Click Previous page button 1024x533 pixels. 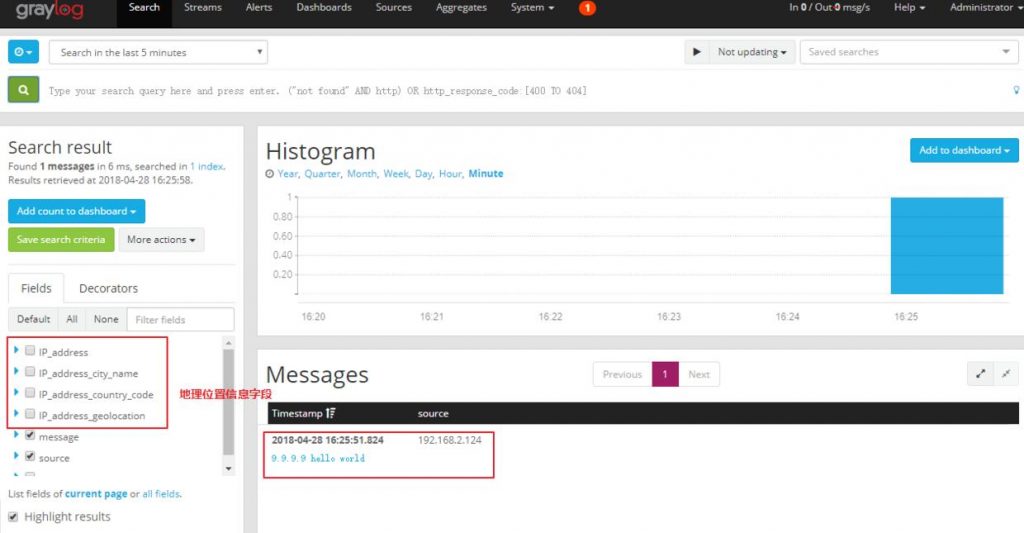622,374
